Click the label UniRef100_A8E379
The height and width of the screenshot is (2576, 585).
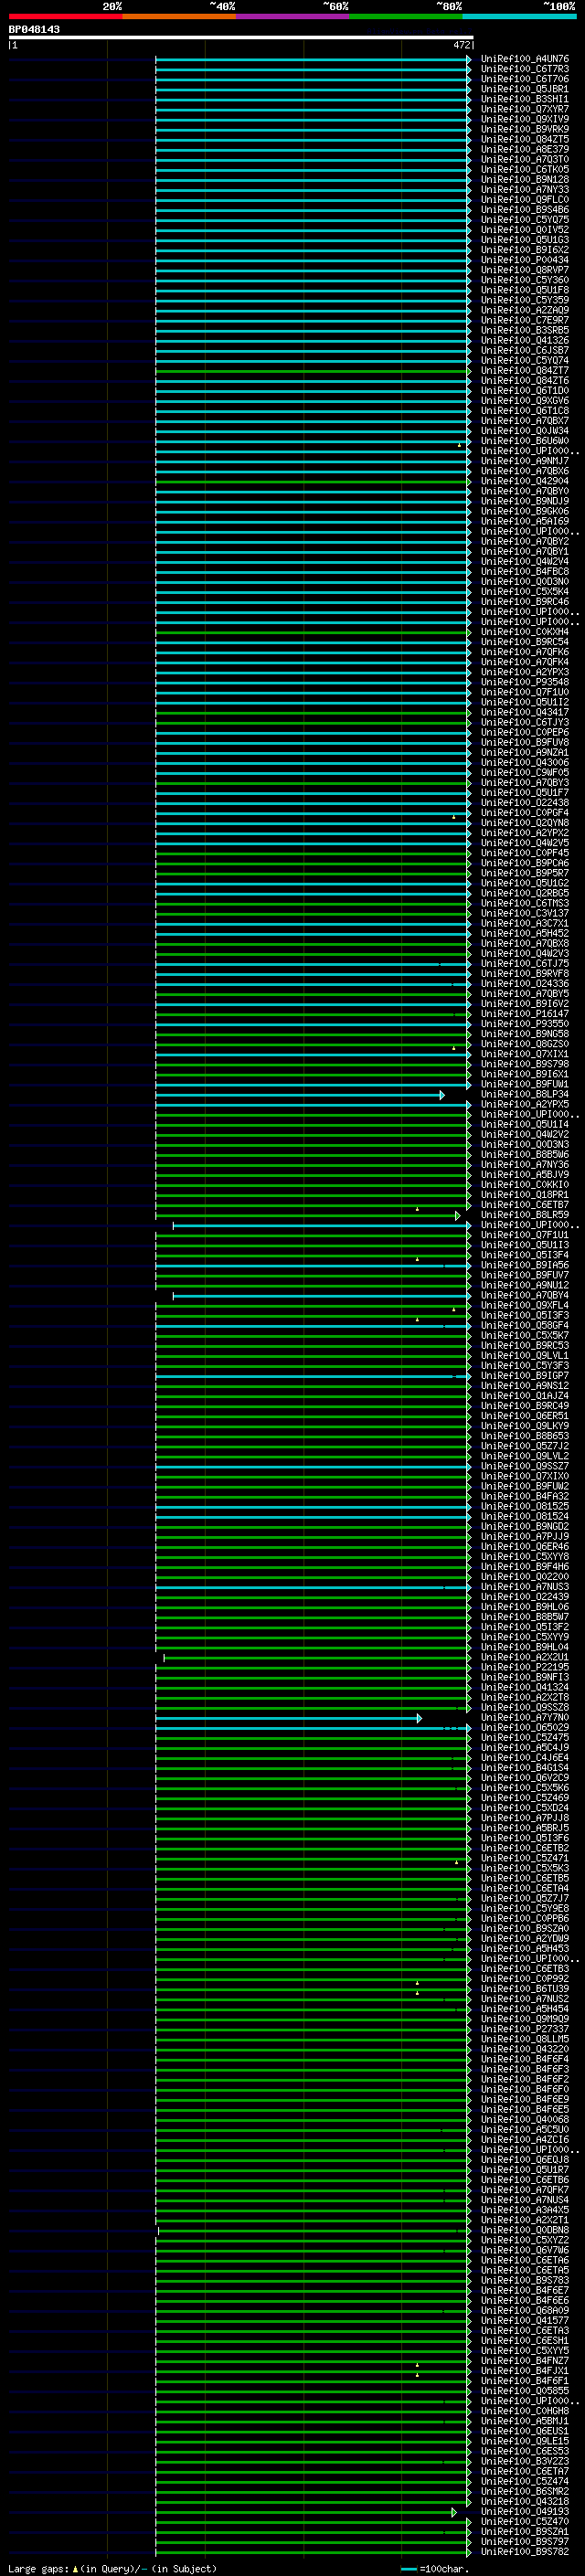pyautogui.click(x=525, y=150)
